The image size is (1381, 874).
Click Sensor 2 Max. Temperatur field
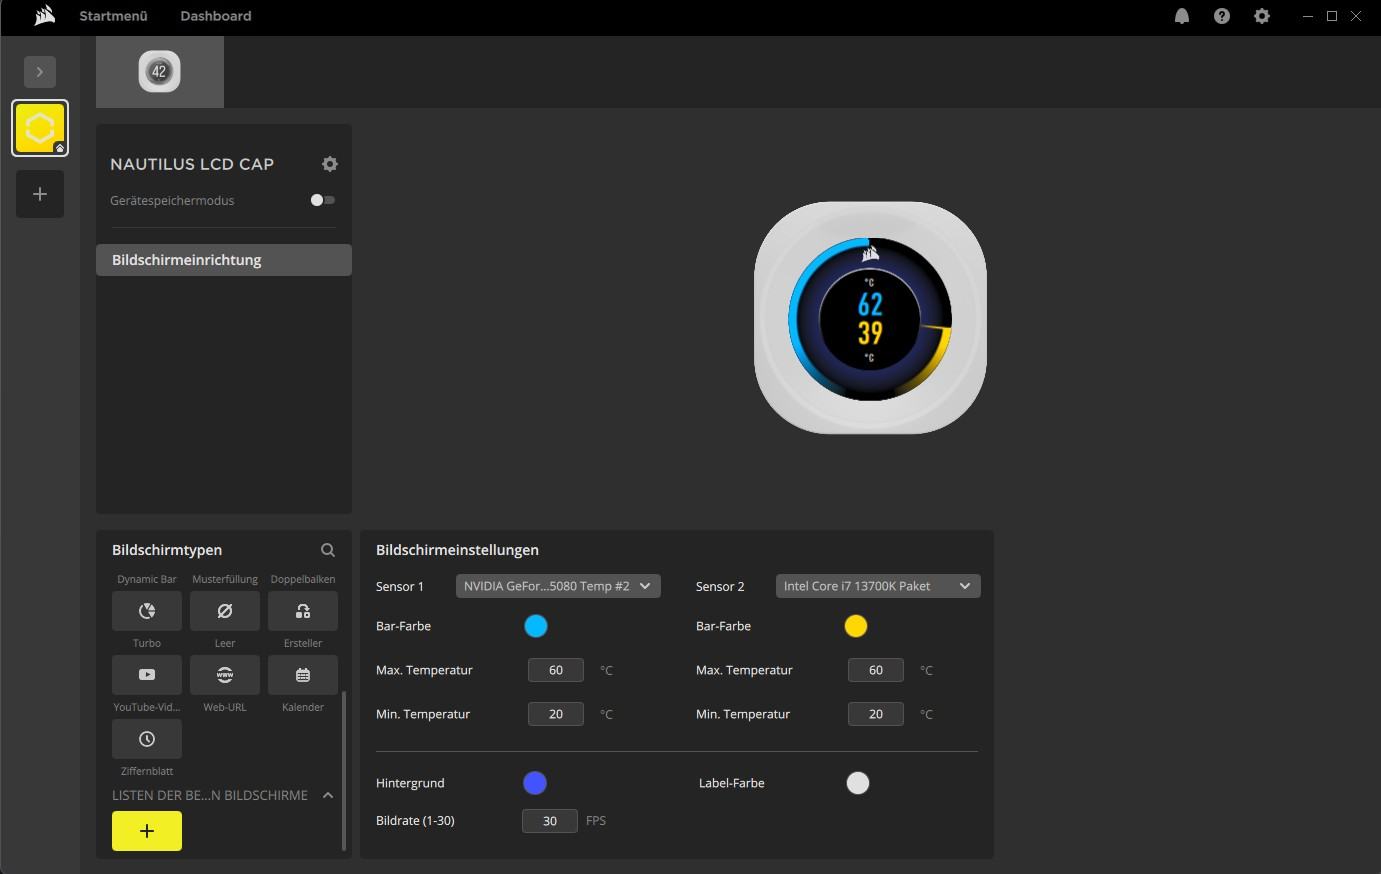click(x=876, y=670)
